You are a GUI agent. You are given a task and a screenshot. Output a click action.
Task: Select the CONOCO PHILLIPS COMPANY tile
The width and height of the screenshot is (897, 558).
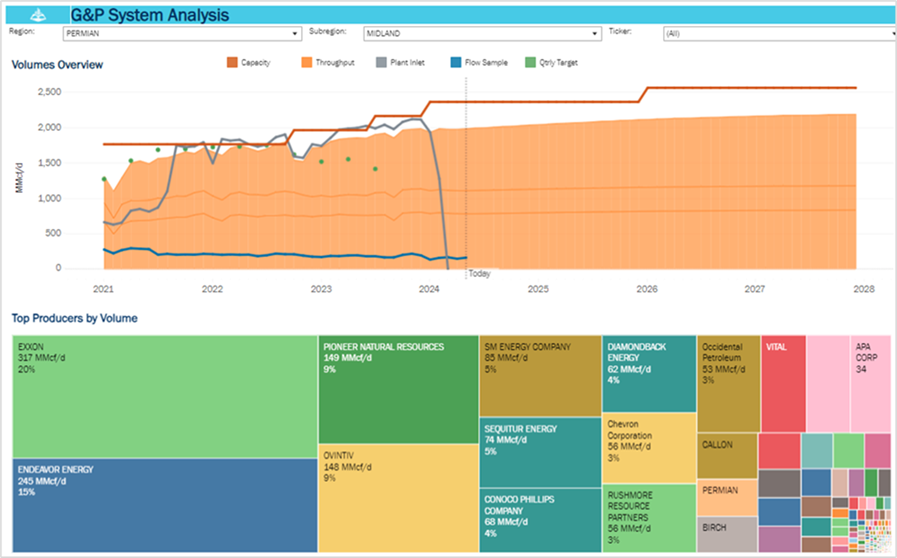pos(540,520)
